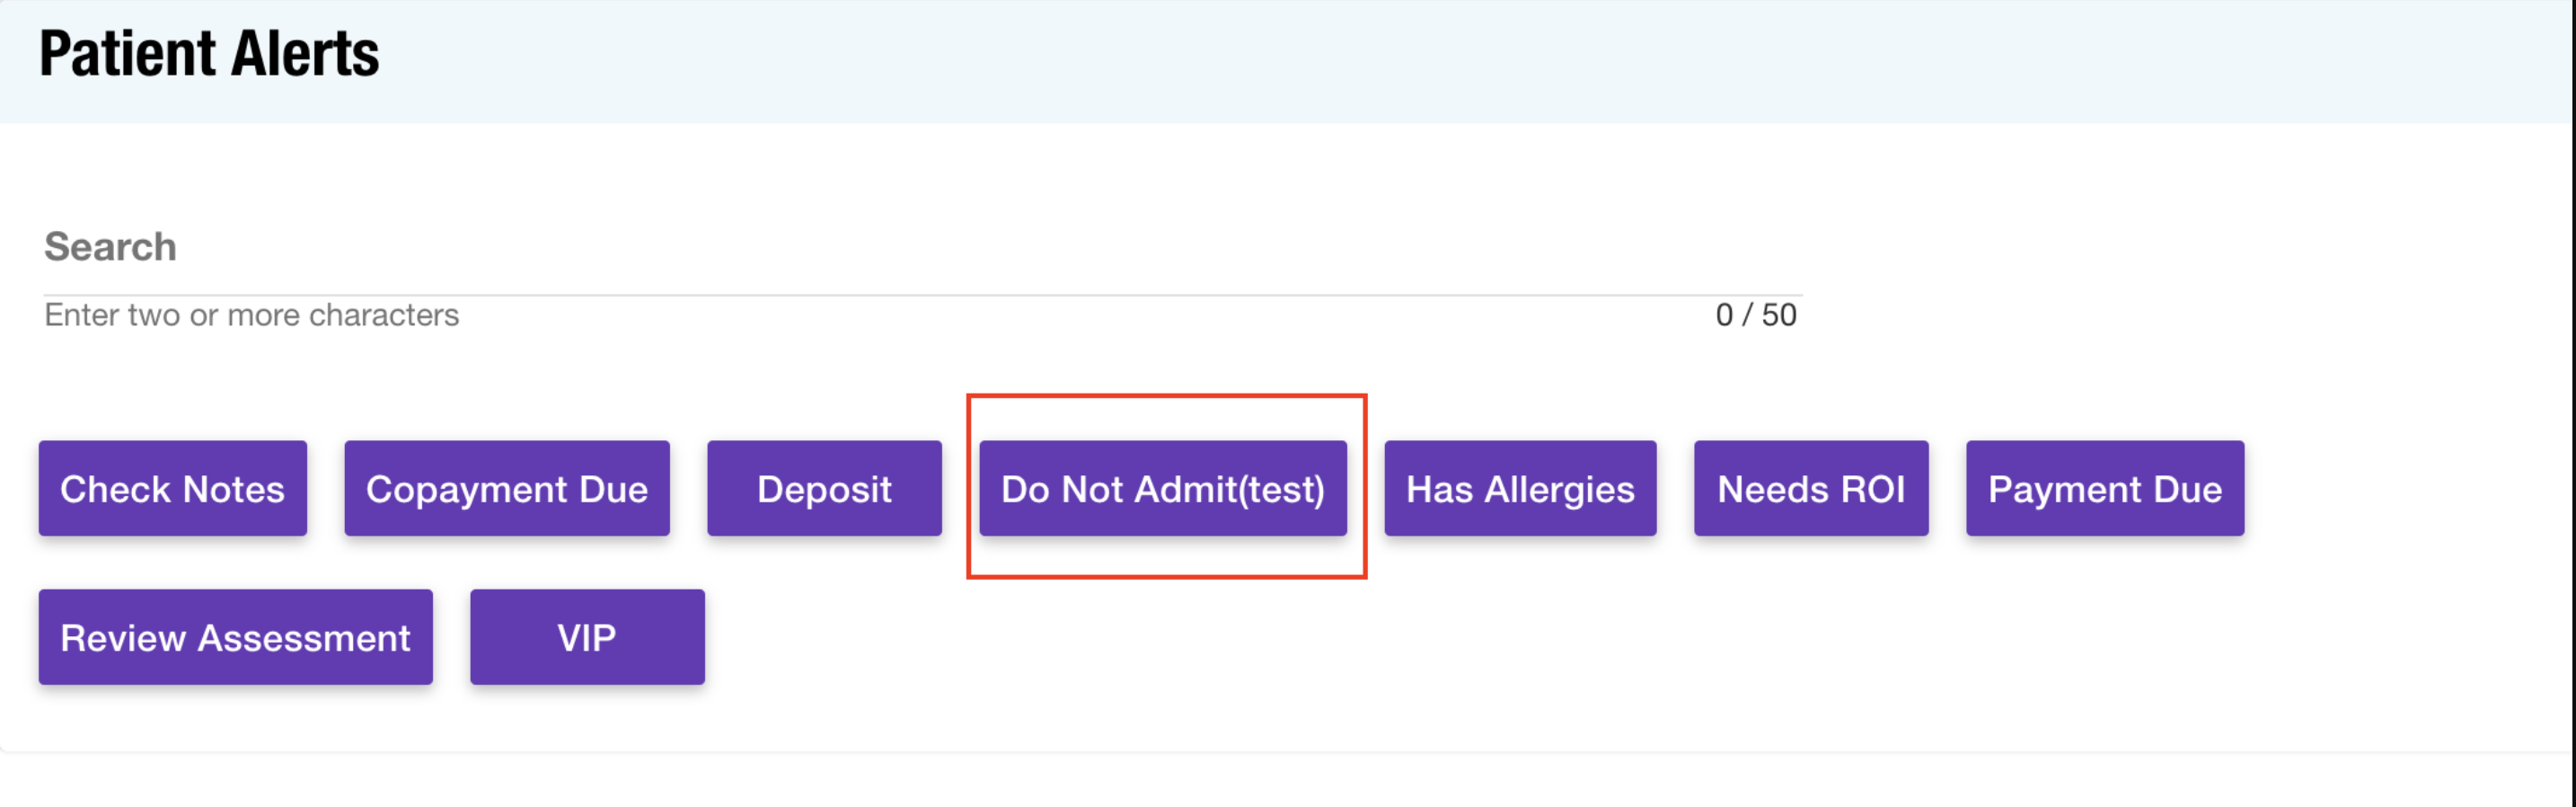The image size is (2576, 807).
Task: Select the Do Not Admit(test) alert
Action: (1162, 489)
